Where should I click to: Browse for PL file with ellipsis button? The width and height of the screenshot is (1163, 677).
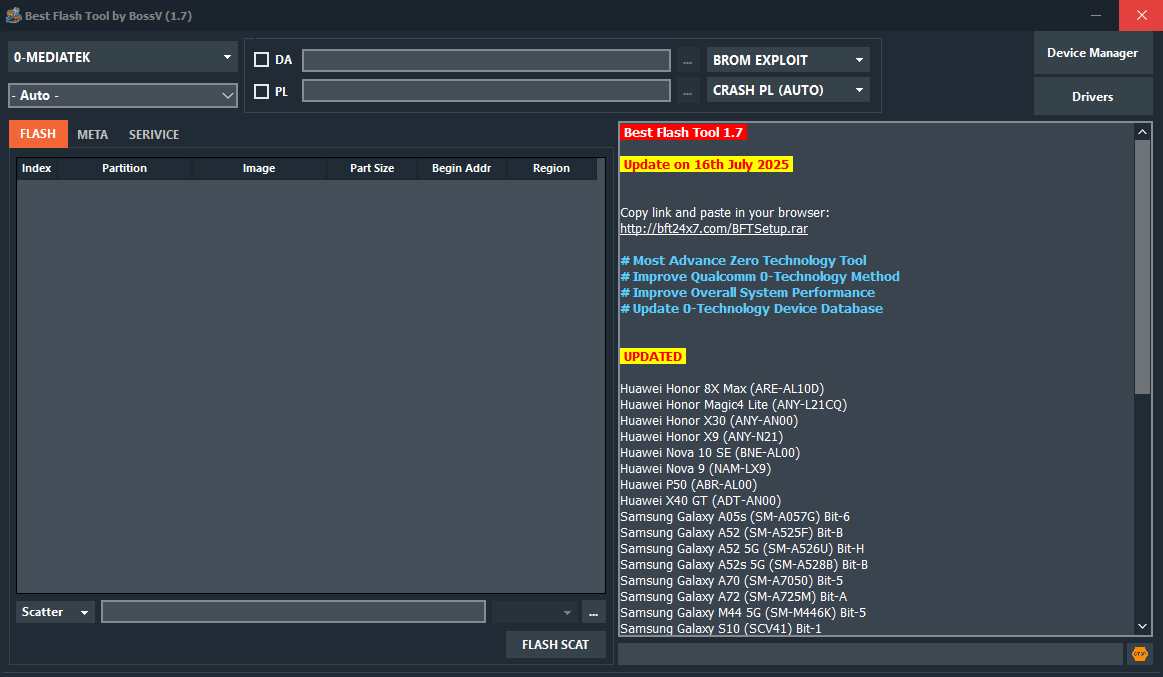688,91
